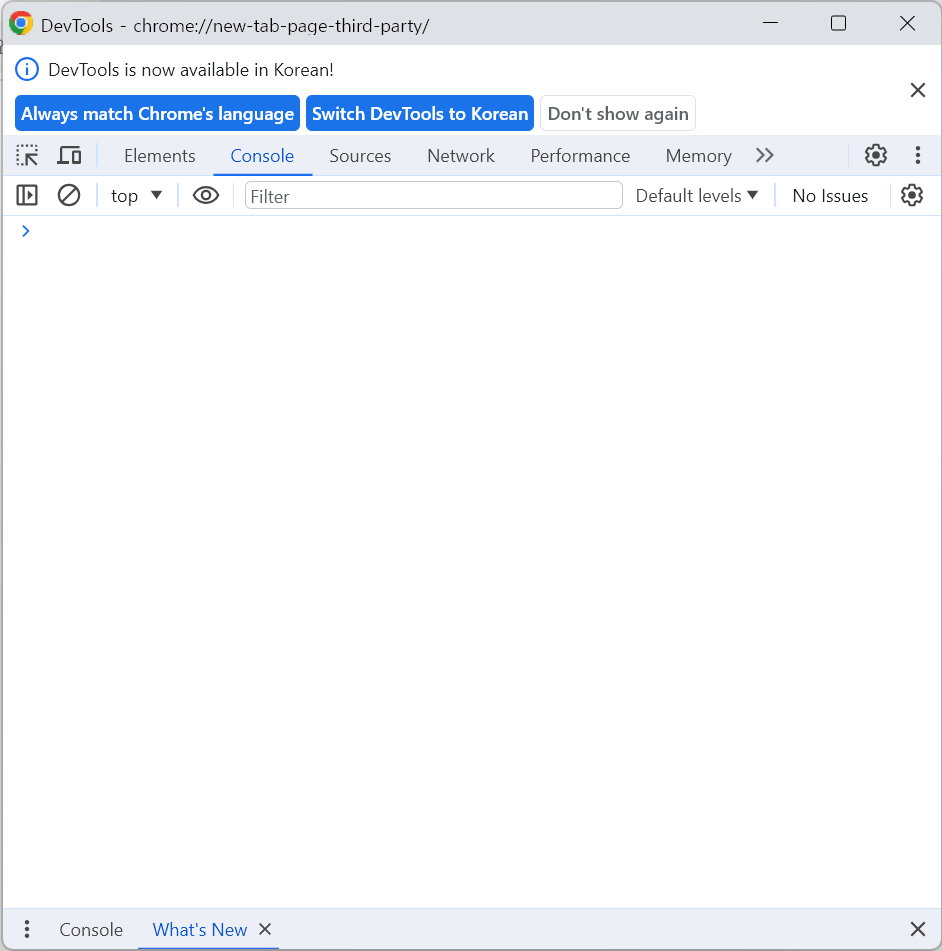Click the info icon in the language infobar
Viewport: 942px width, 951px height.
[x=27, y=70]
